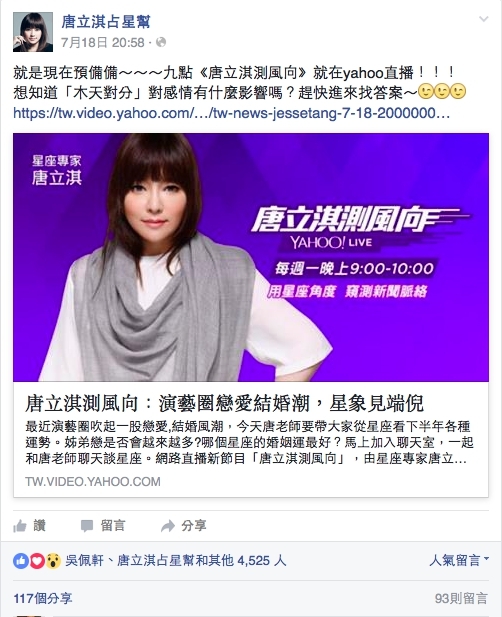Open the tw.video.yahoo.com URL in post text
The height and width of the screenshot is (617, 502).
(x=231, y=113)
